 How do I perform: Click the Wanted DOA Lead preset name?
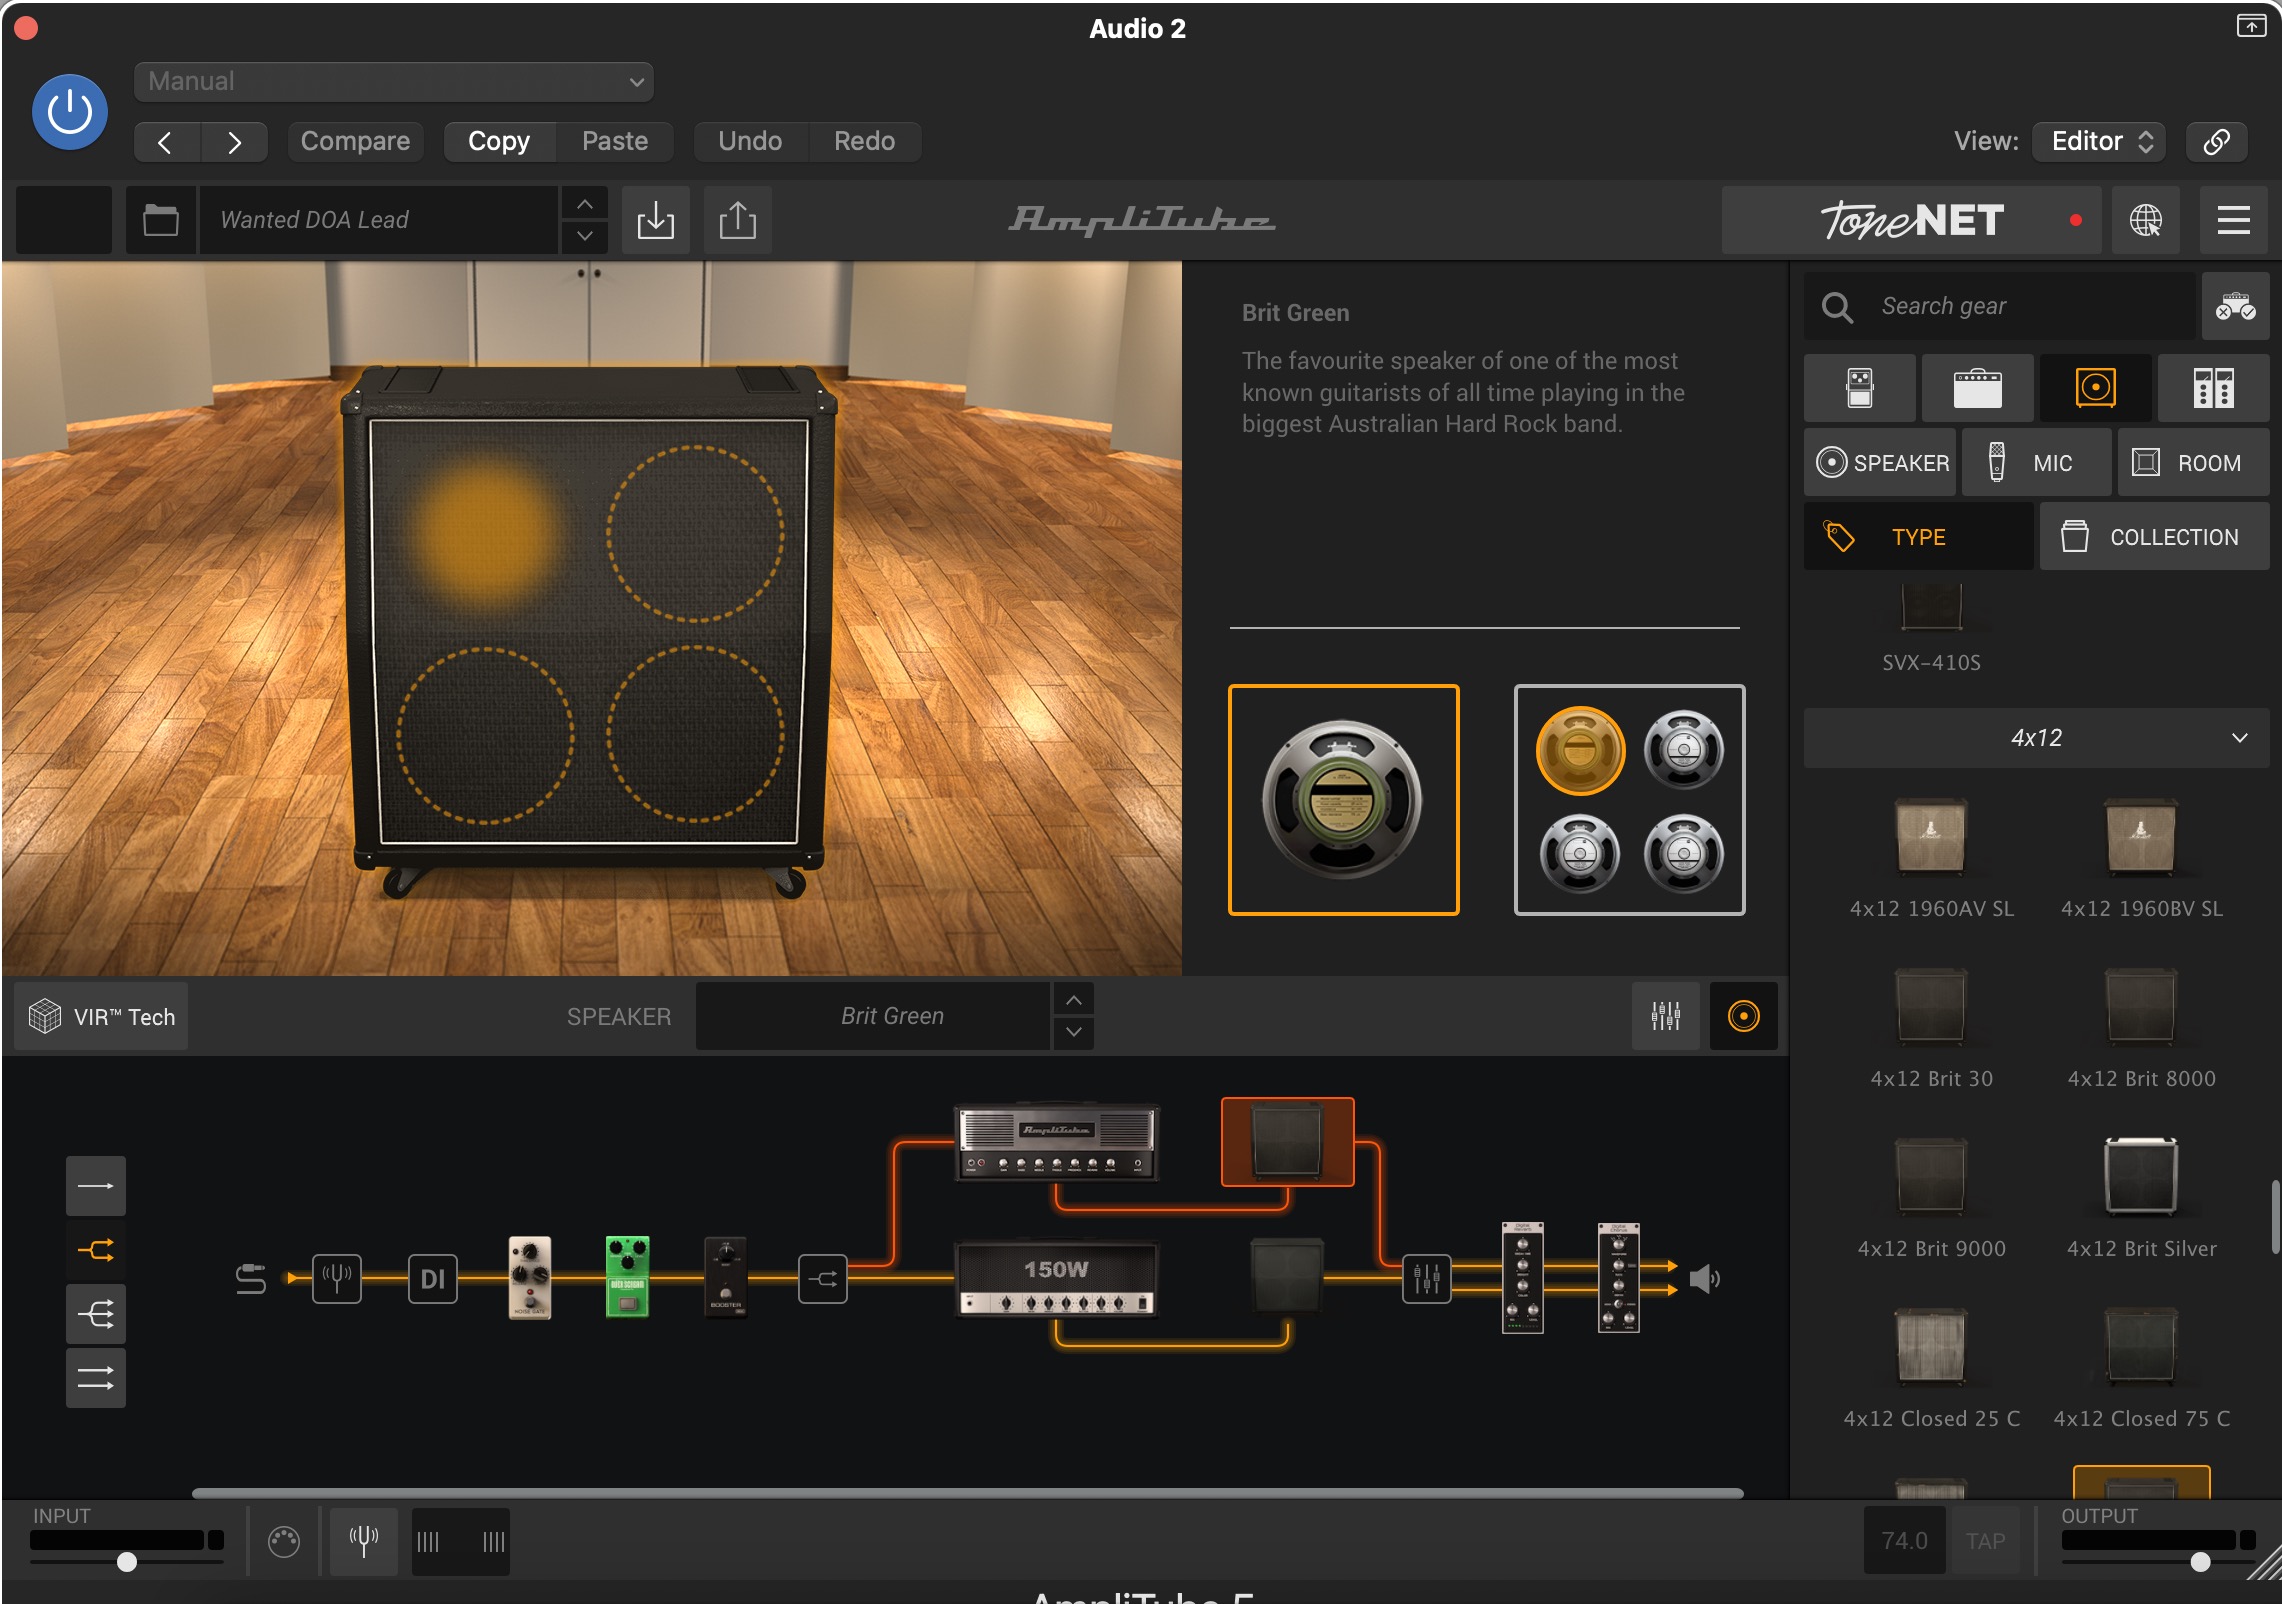tap(378, 219)
